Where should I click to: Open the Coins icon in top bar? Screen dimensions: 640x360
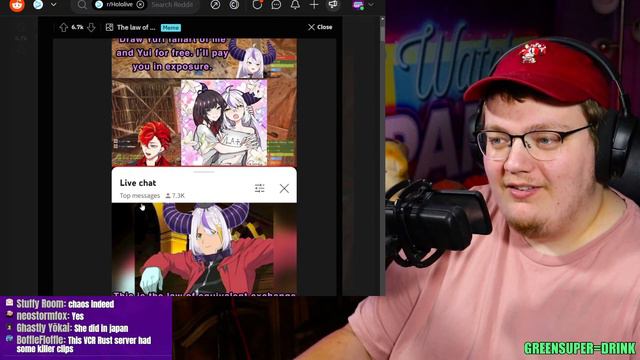tap(234, 5)
